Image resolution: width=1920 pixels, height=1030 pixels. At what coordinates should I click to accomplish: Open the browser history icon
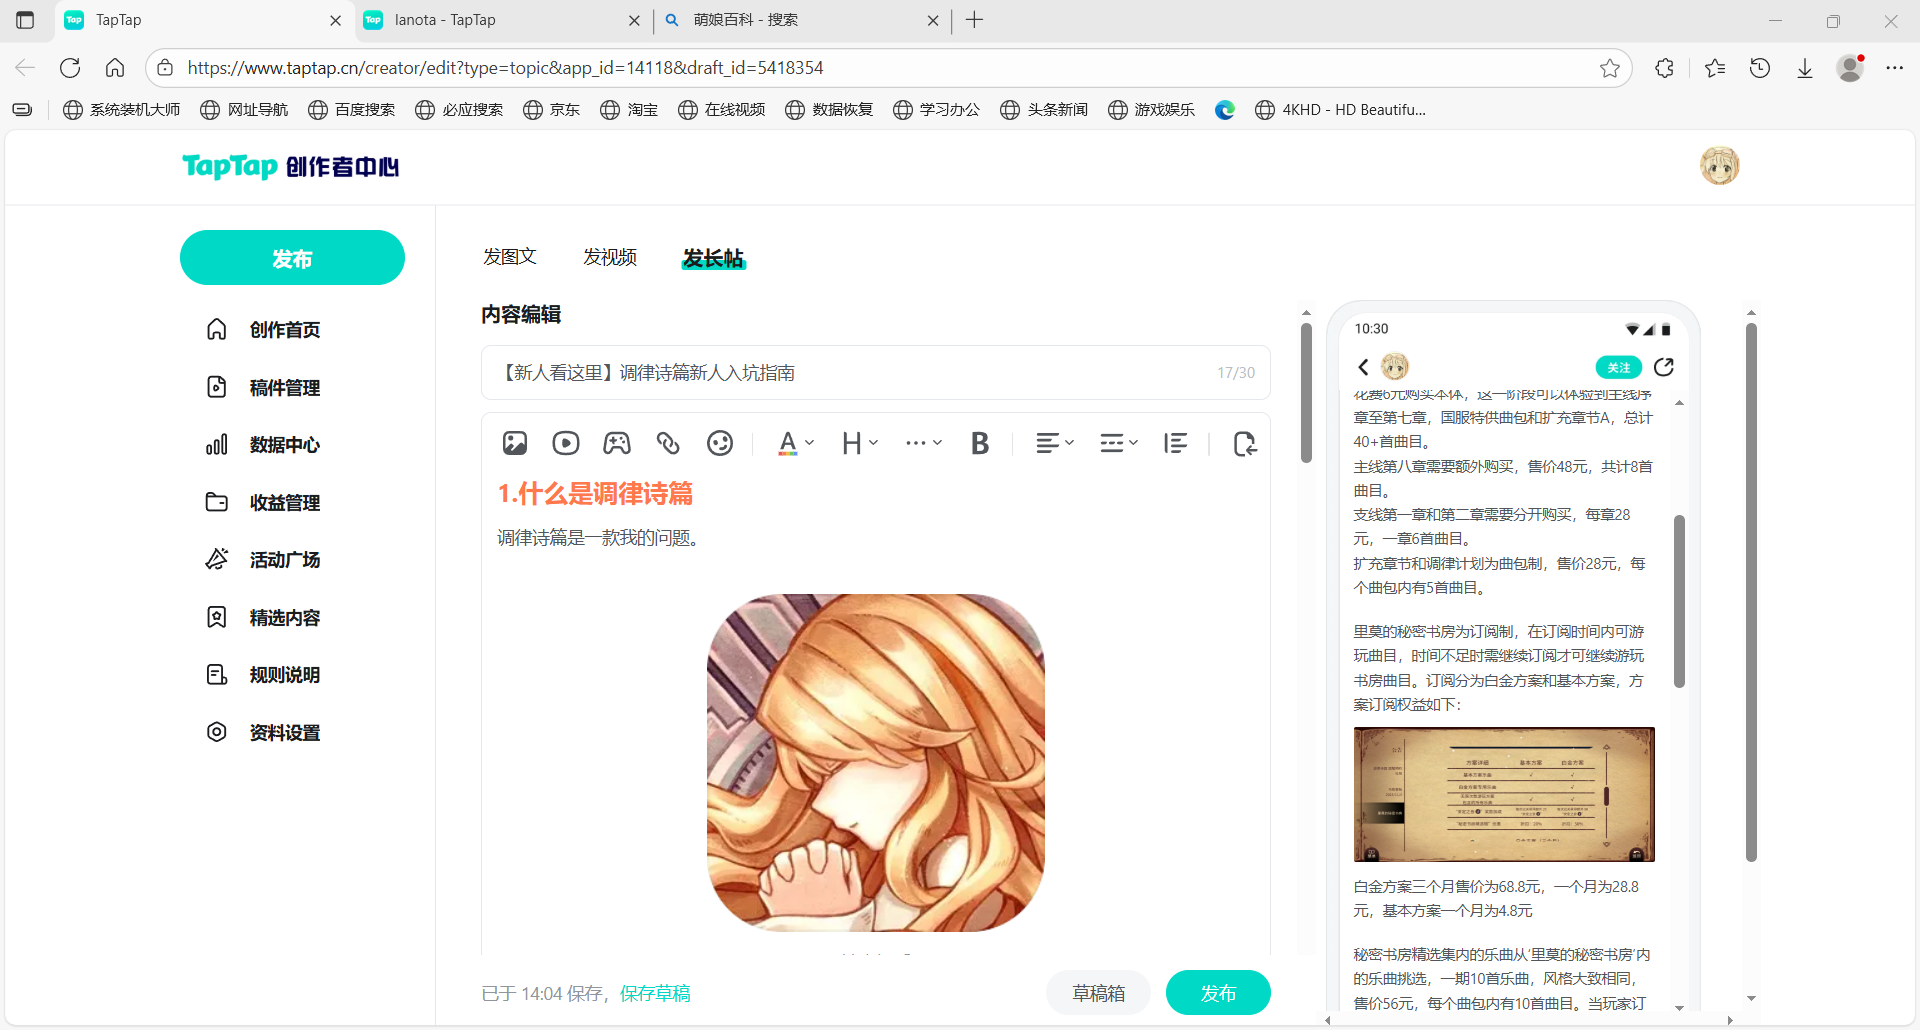[x=1760, y=68]
